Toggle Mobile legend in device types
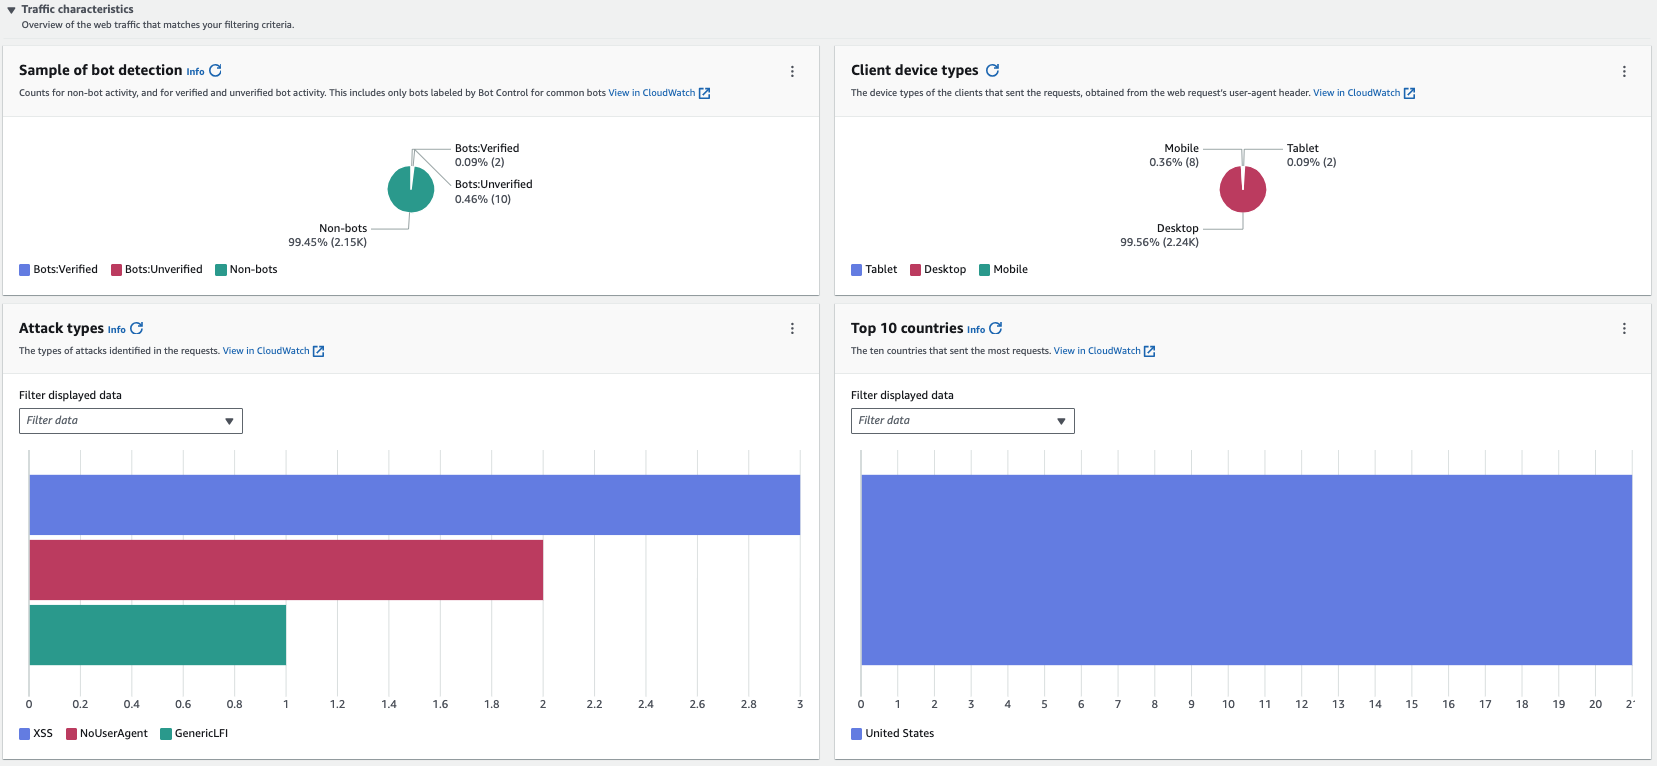Screen dimensions: 1657x766 click(1003, 270)
